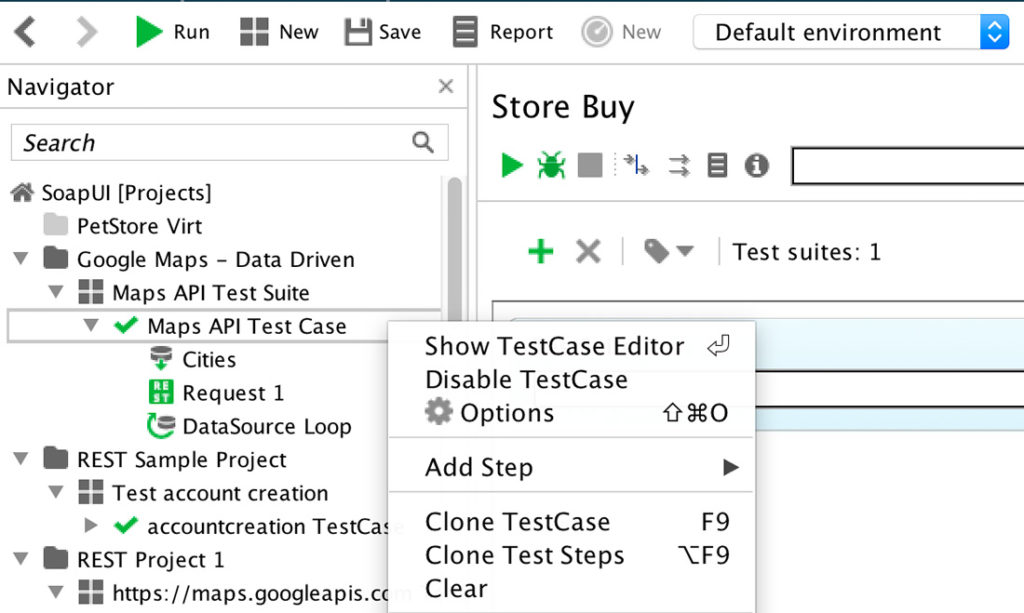Open the Report toolbar item
Screen dimensions: 1024x613
click(503, 31)
